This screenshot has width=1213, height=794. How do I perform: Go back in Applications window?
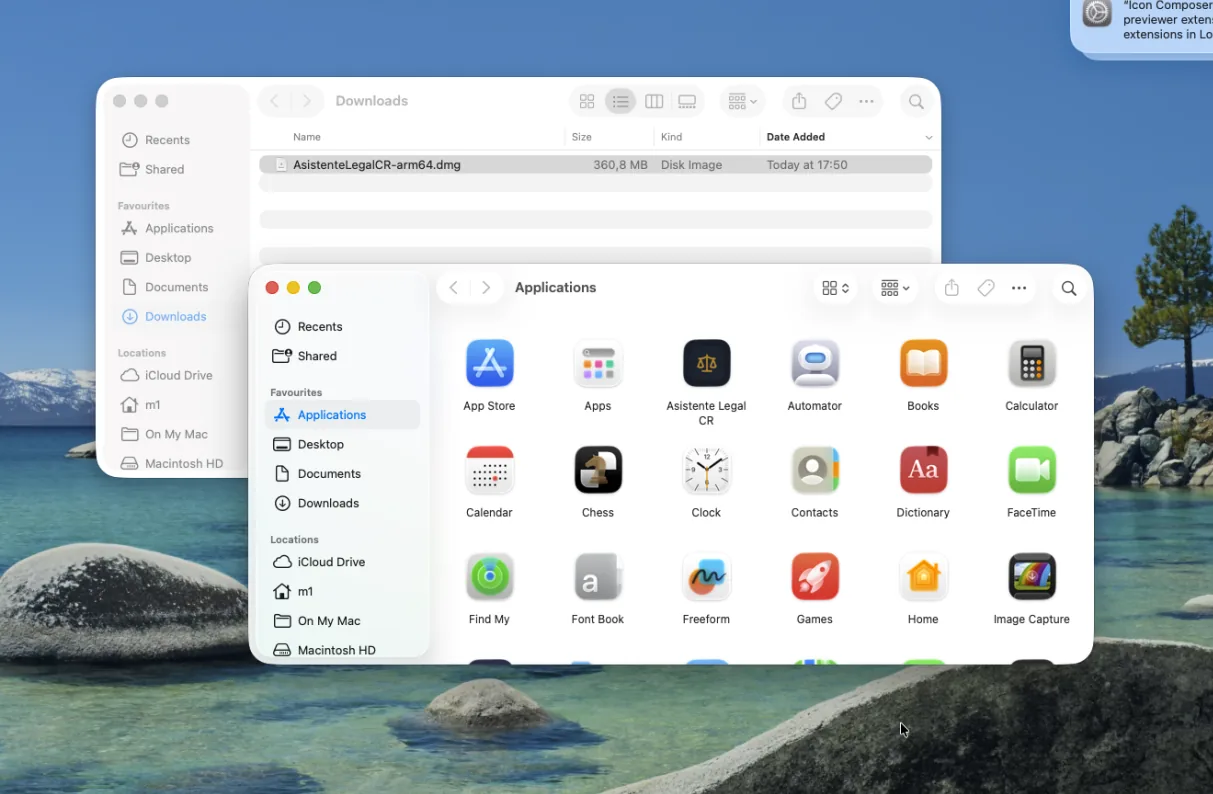pos(454,288)
